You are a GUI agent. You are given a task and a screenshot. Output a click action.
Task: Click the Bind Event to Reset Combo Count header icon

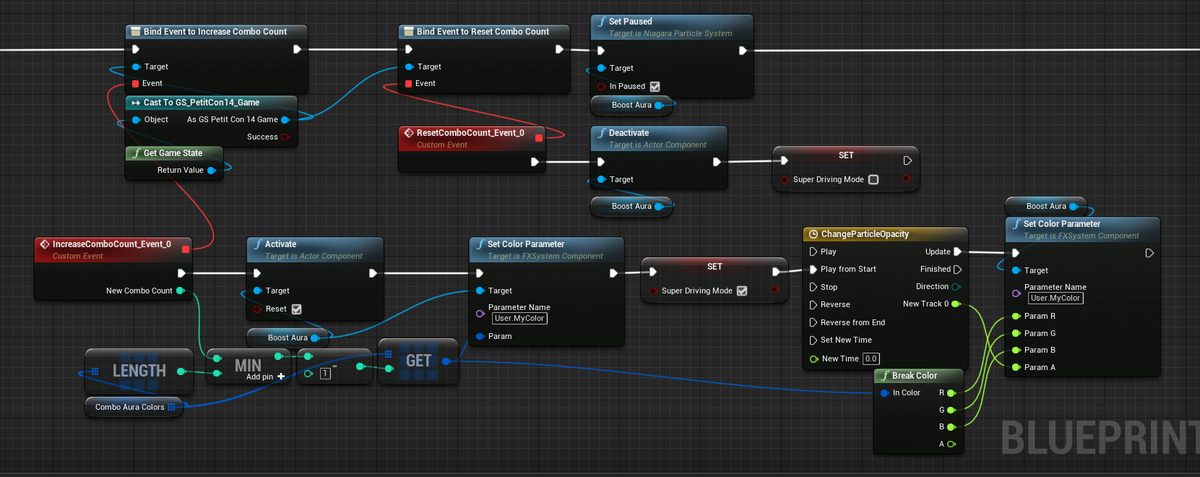click(408, 31)
